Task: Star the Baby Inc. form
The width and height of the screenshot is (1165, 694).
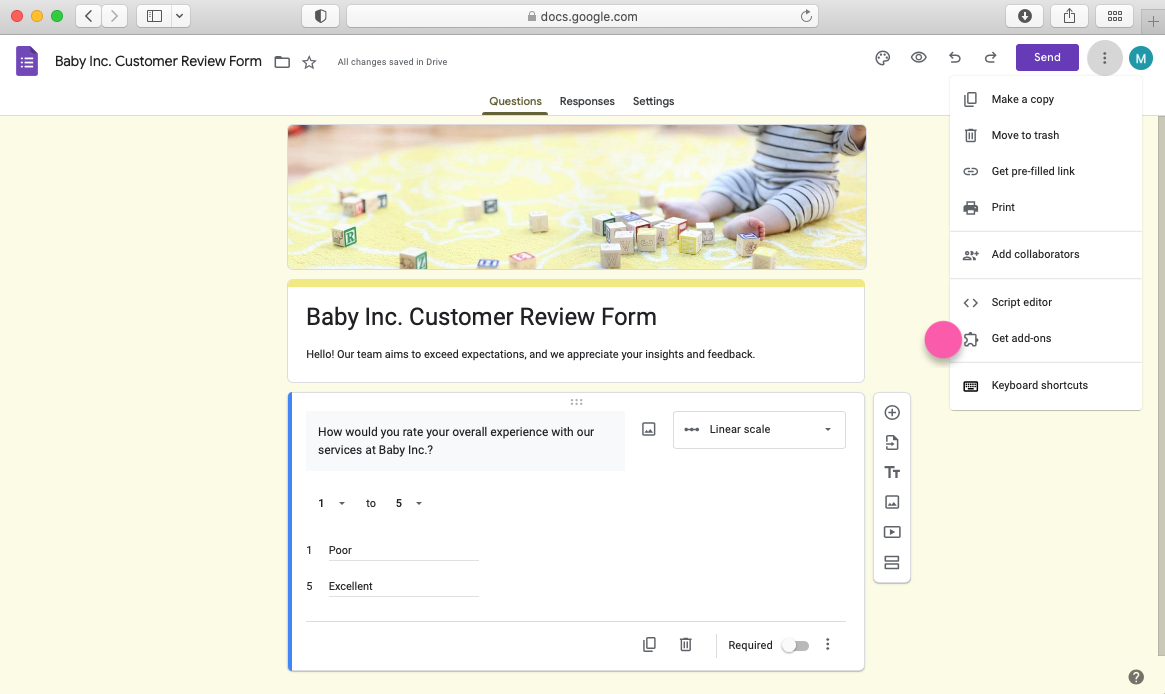Action: 309,62
